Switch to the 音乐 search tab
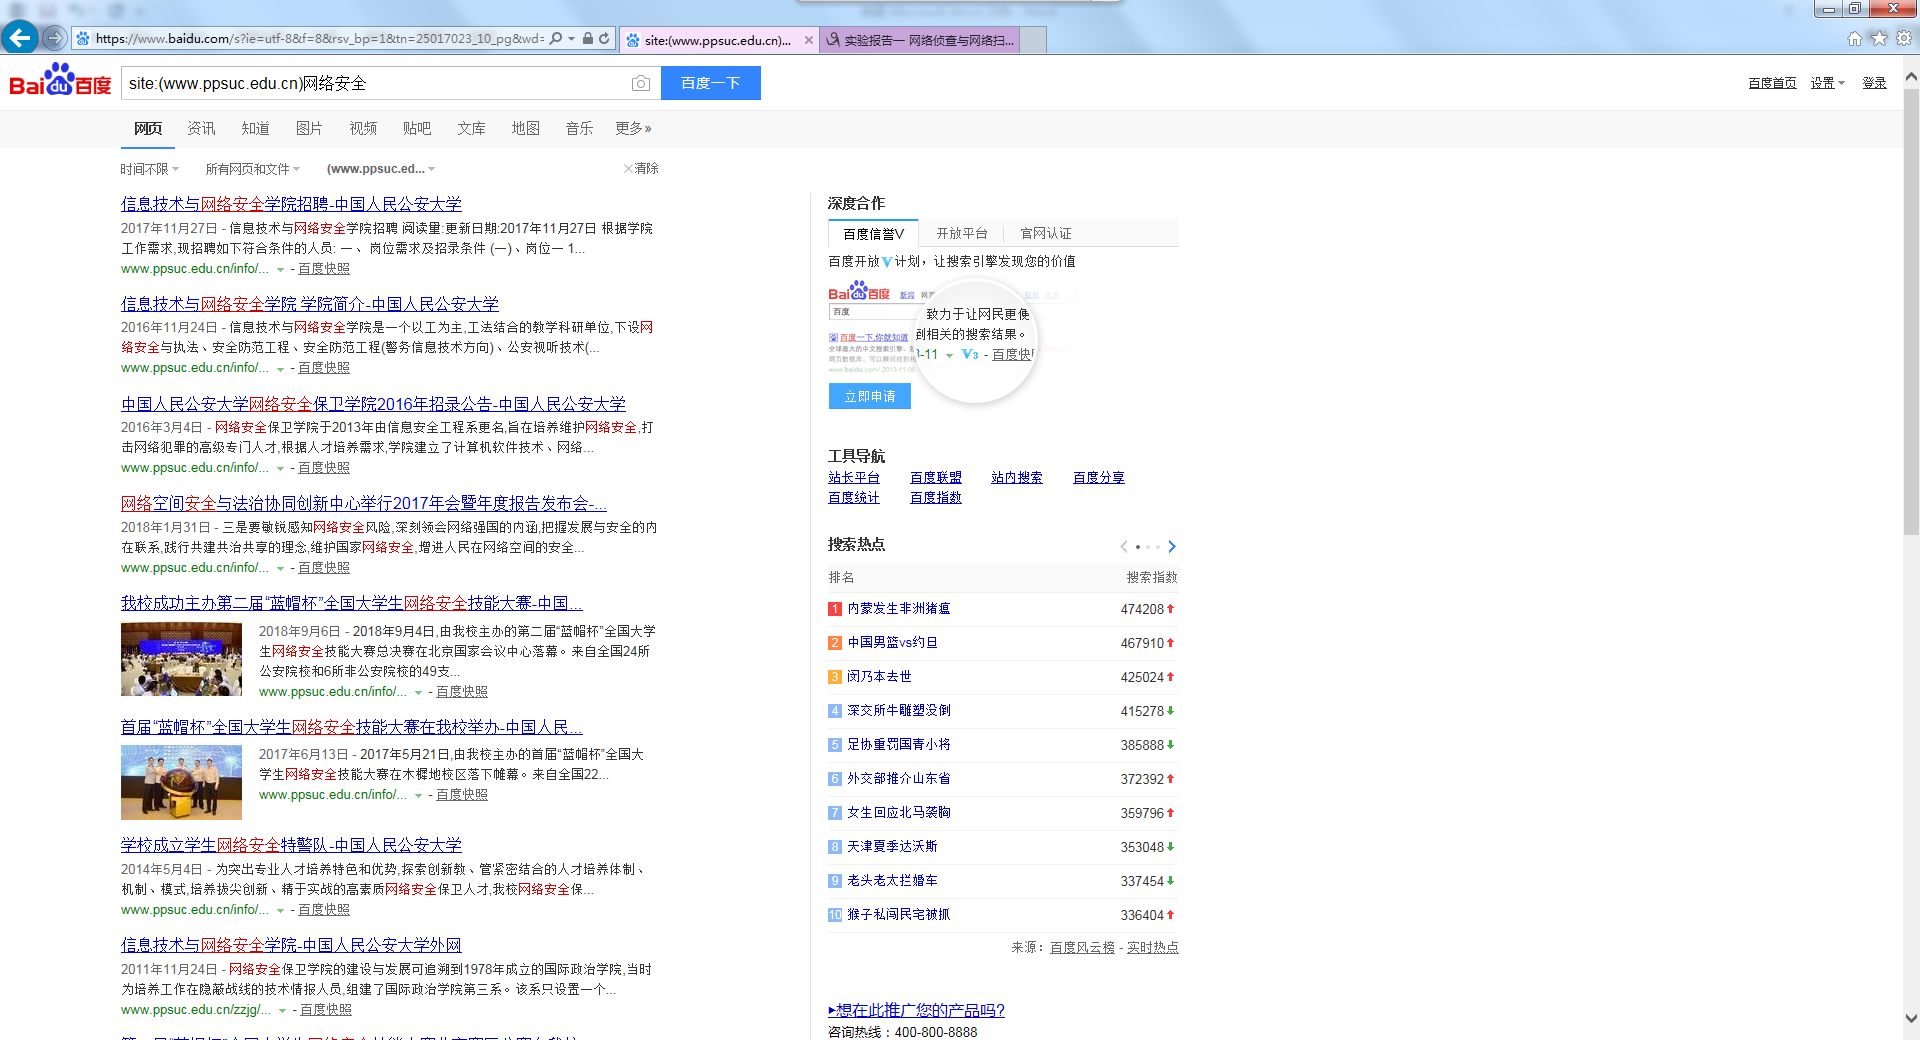This screenshot has width=1920, height=1040. pyautogui.click(x=579, y=128)
